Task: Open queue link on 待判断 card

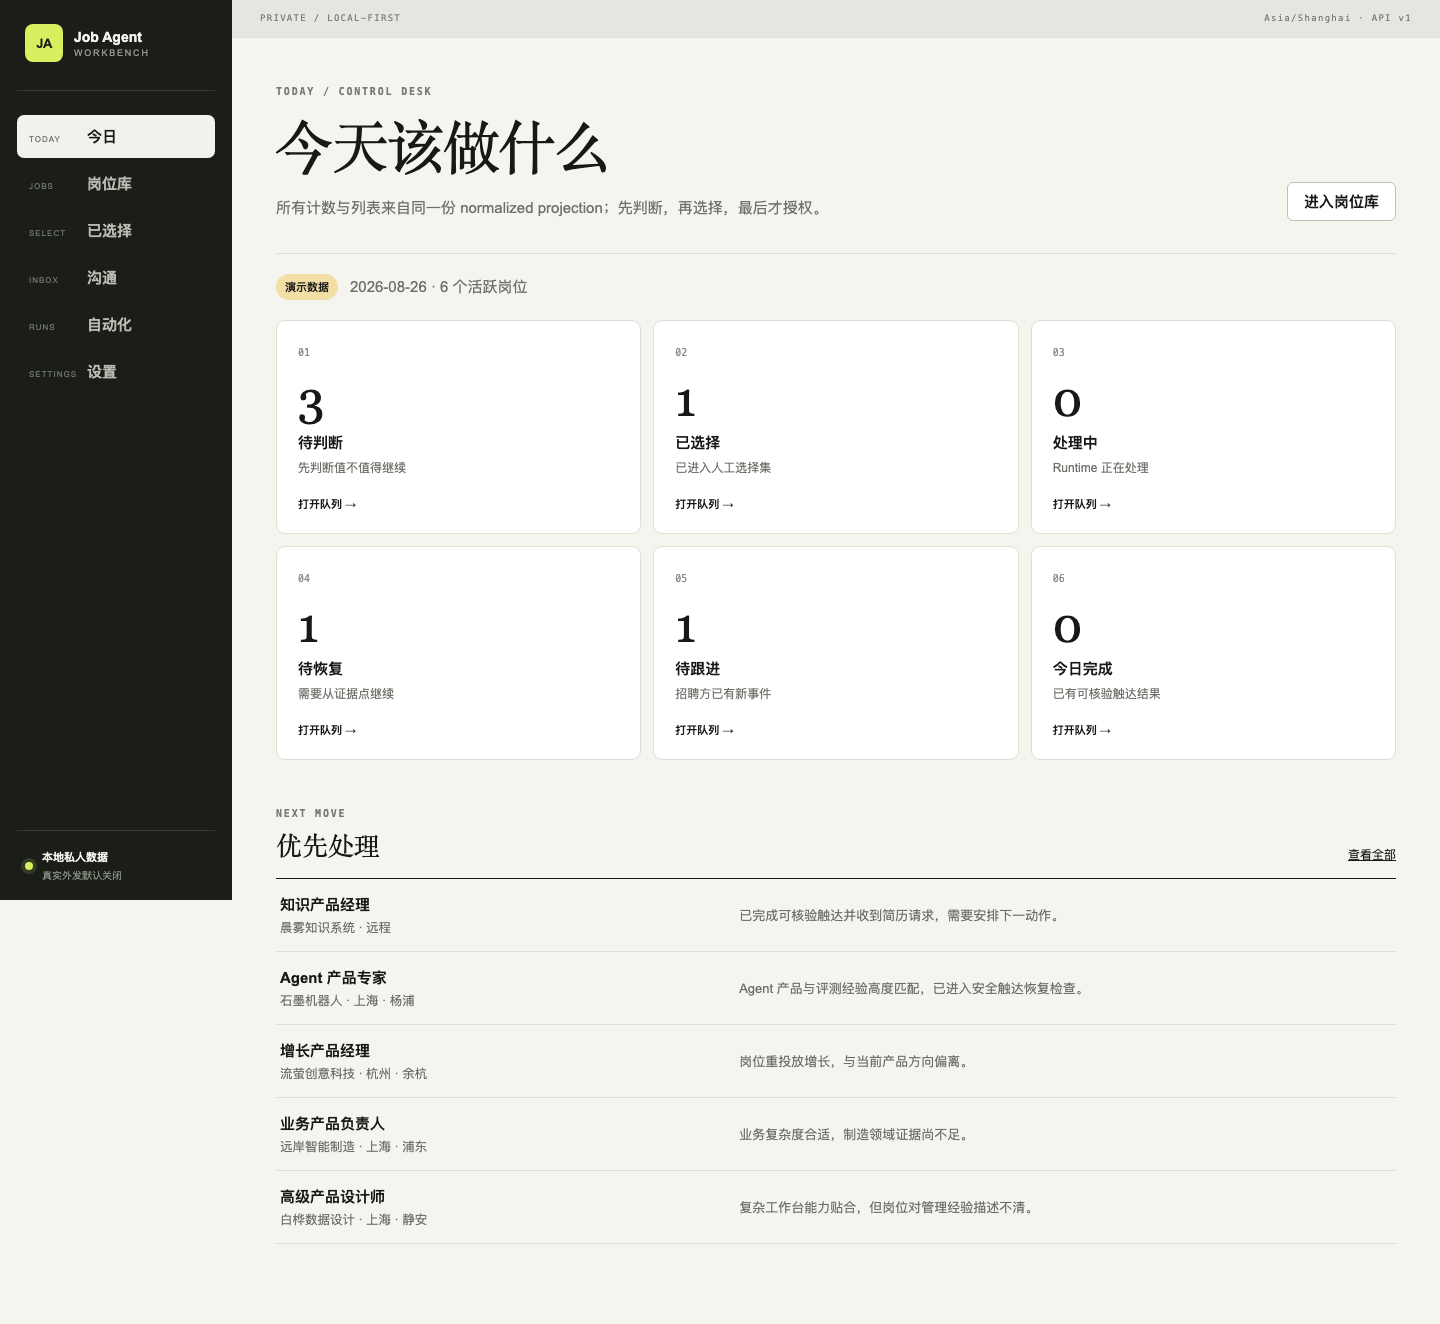Action: point(327,505)
